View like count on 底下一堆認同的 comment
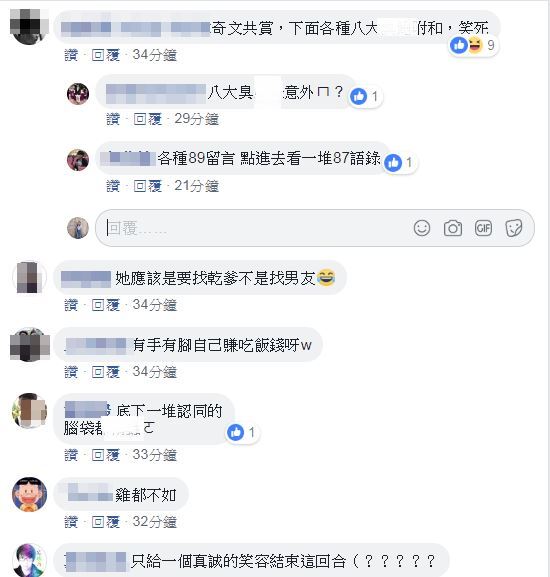The width and height of the screenshot is (550, 577). [x=241, y=432]
